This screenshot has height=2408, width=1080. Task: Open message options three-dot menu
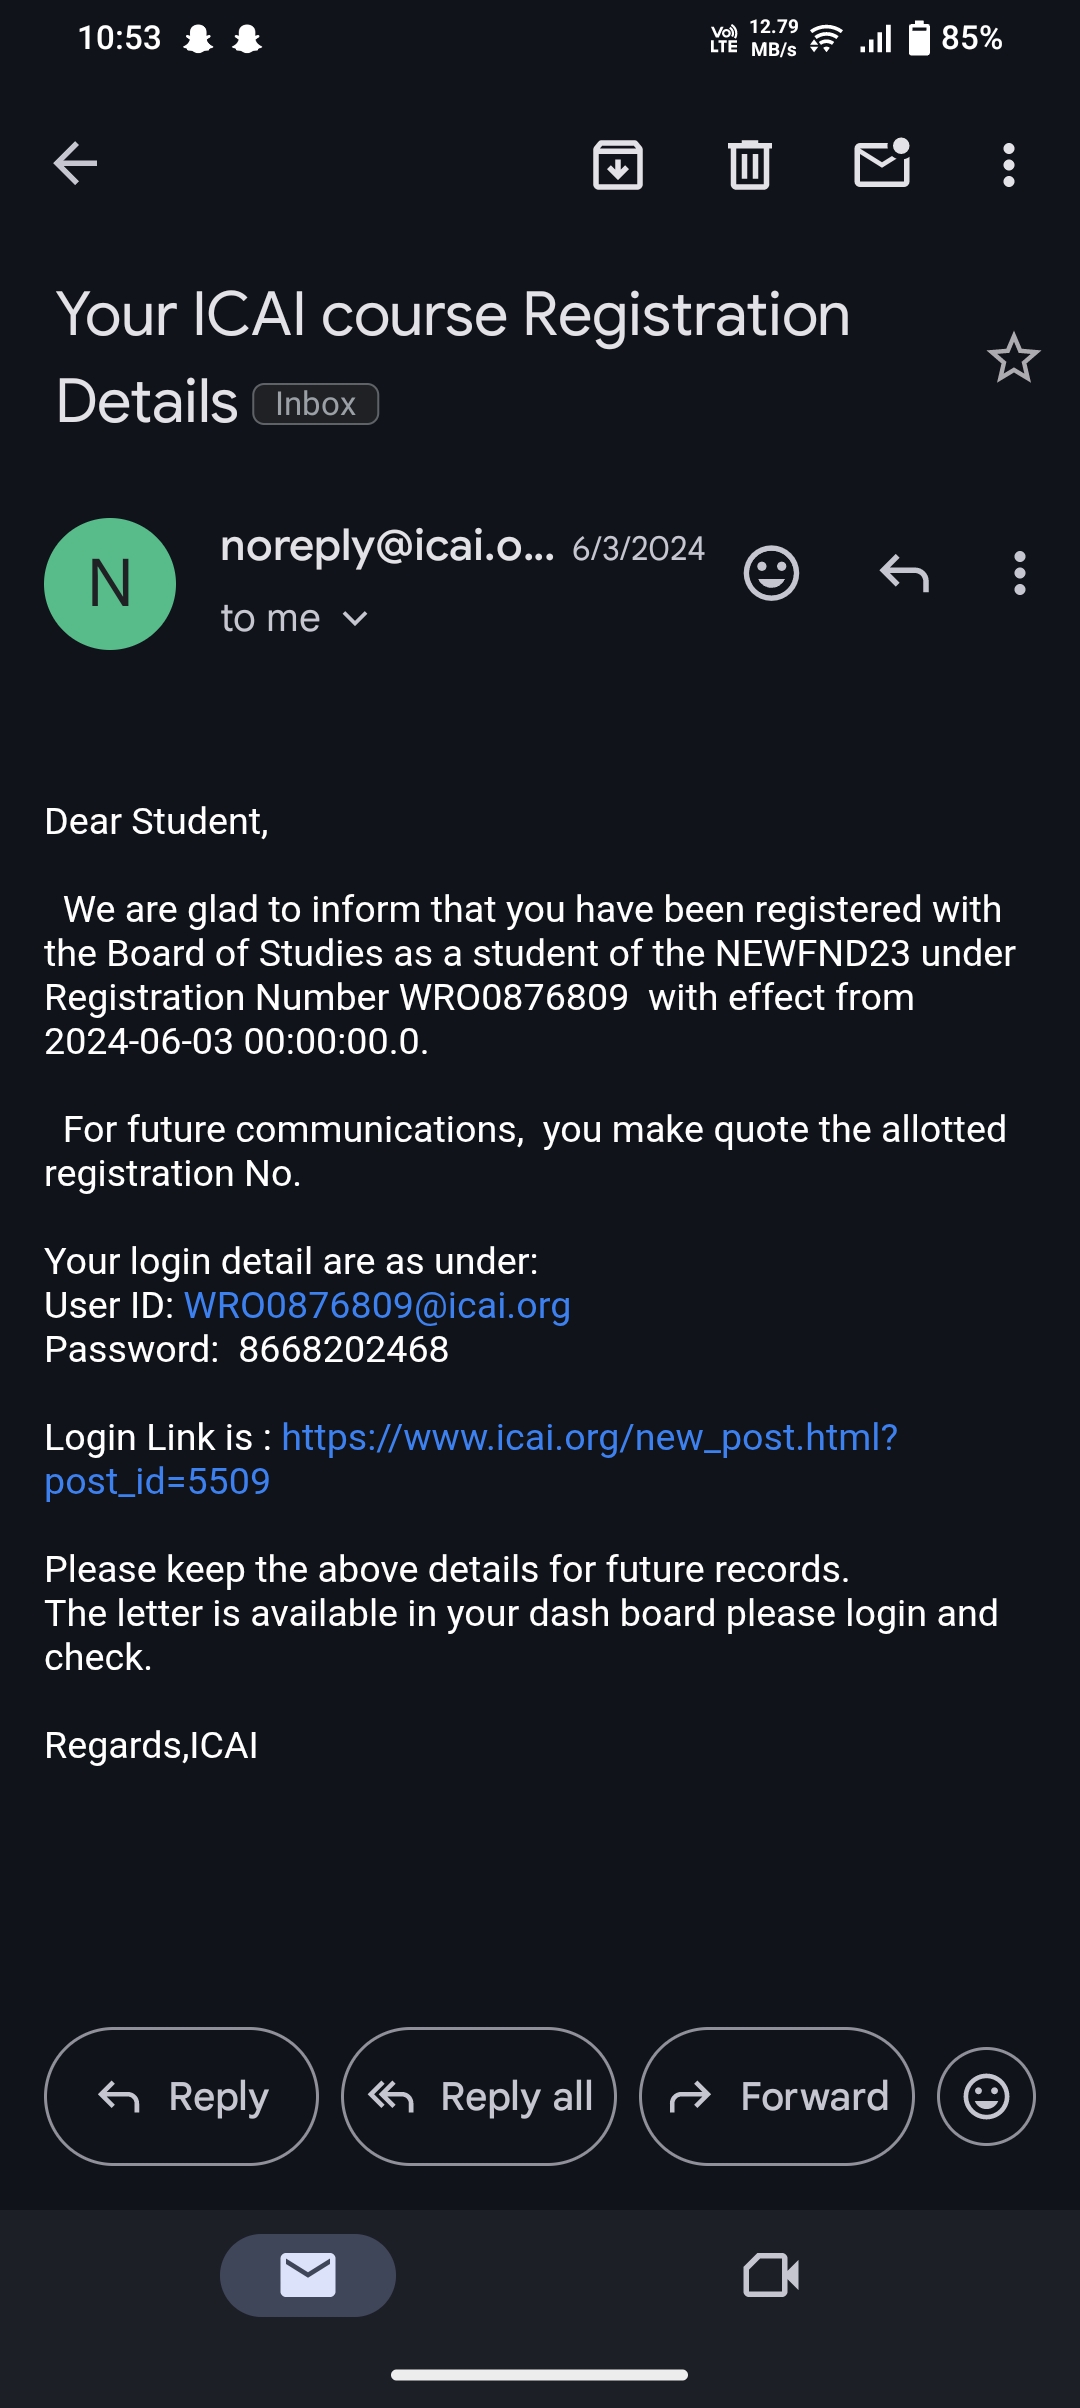(x=1019, y=574)
